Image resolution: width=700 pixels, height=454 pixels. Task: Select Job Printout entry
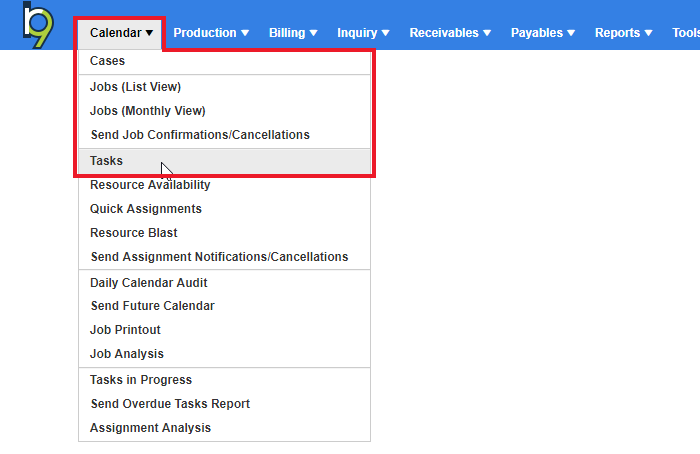[125, 330]
